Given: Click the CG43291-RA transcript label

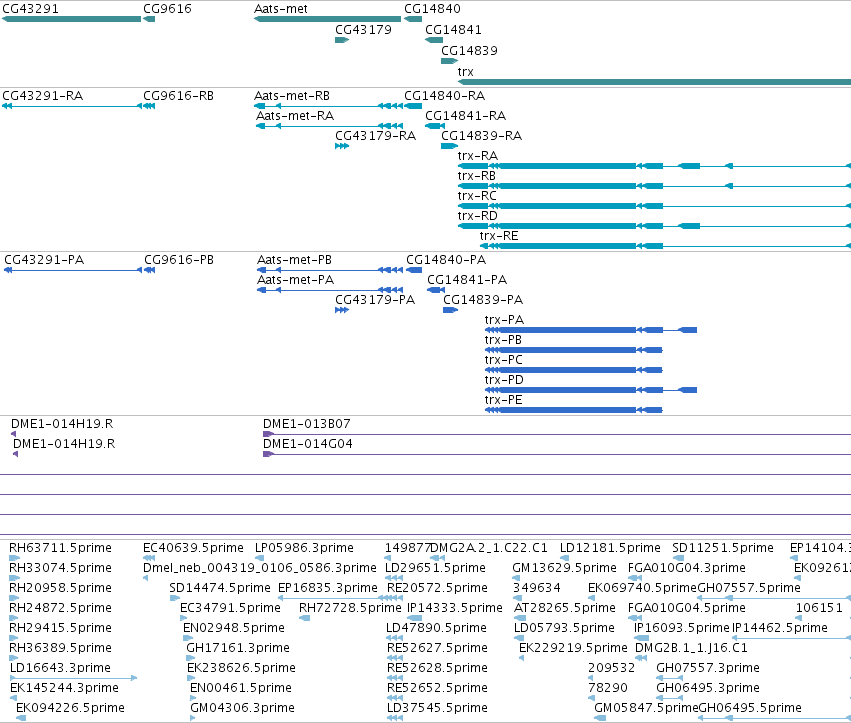Looking at the screenshot, I should point(43,96).
